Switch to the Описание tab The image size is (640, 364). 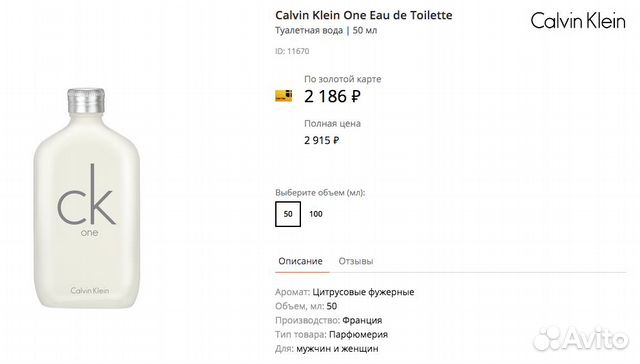click(x=300, y=261)
